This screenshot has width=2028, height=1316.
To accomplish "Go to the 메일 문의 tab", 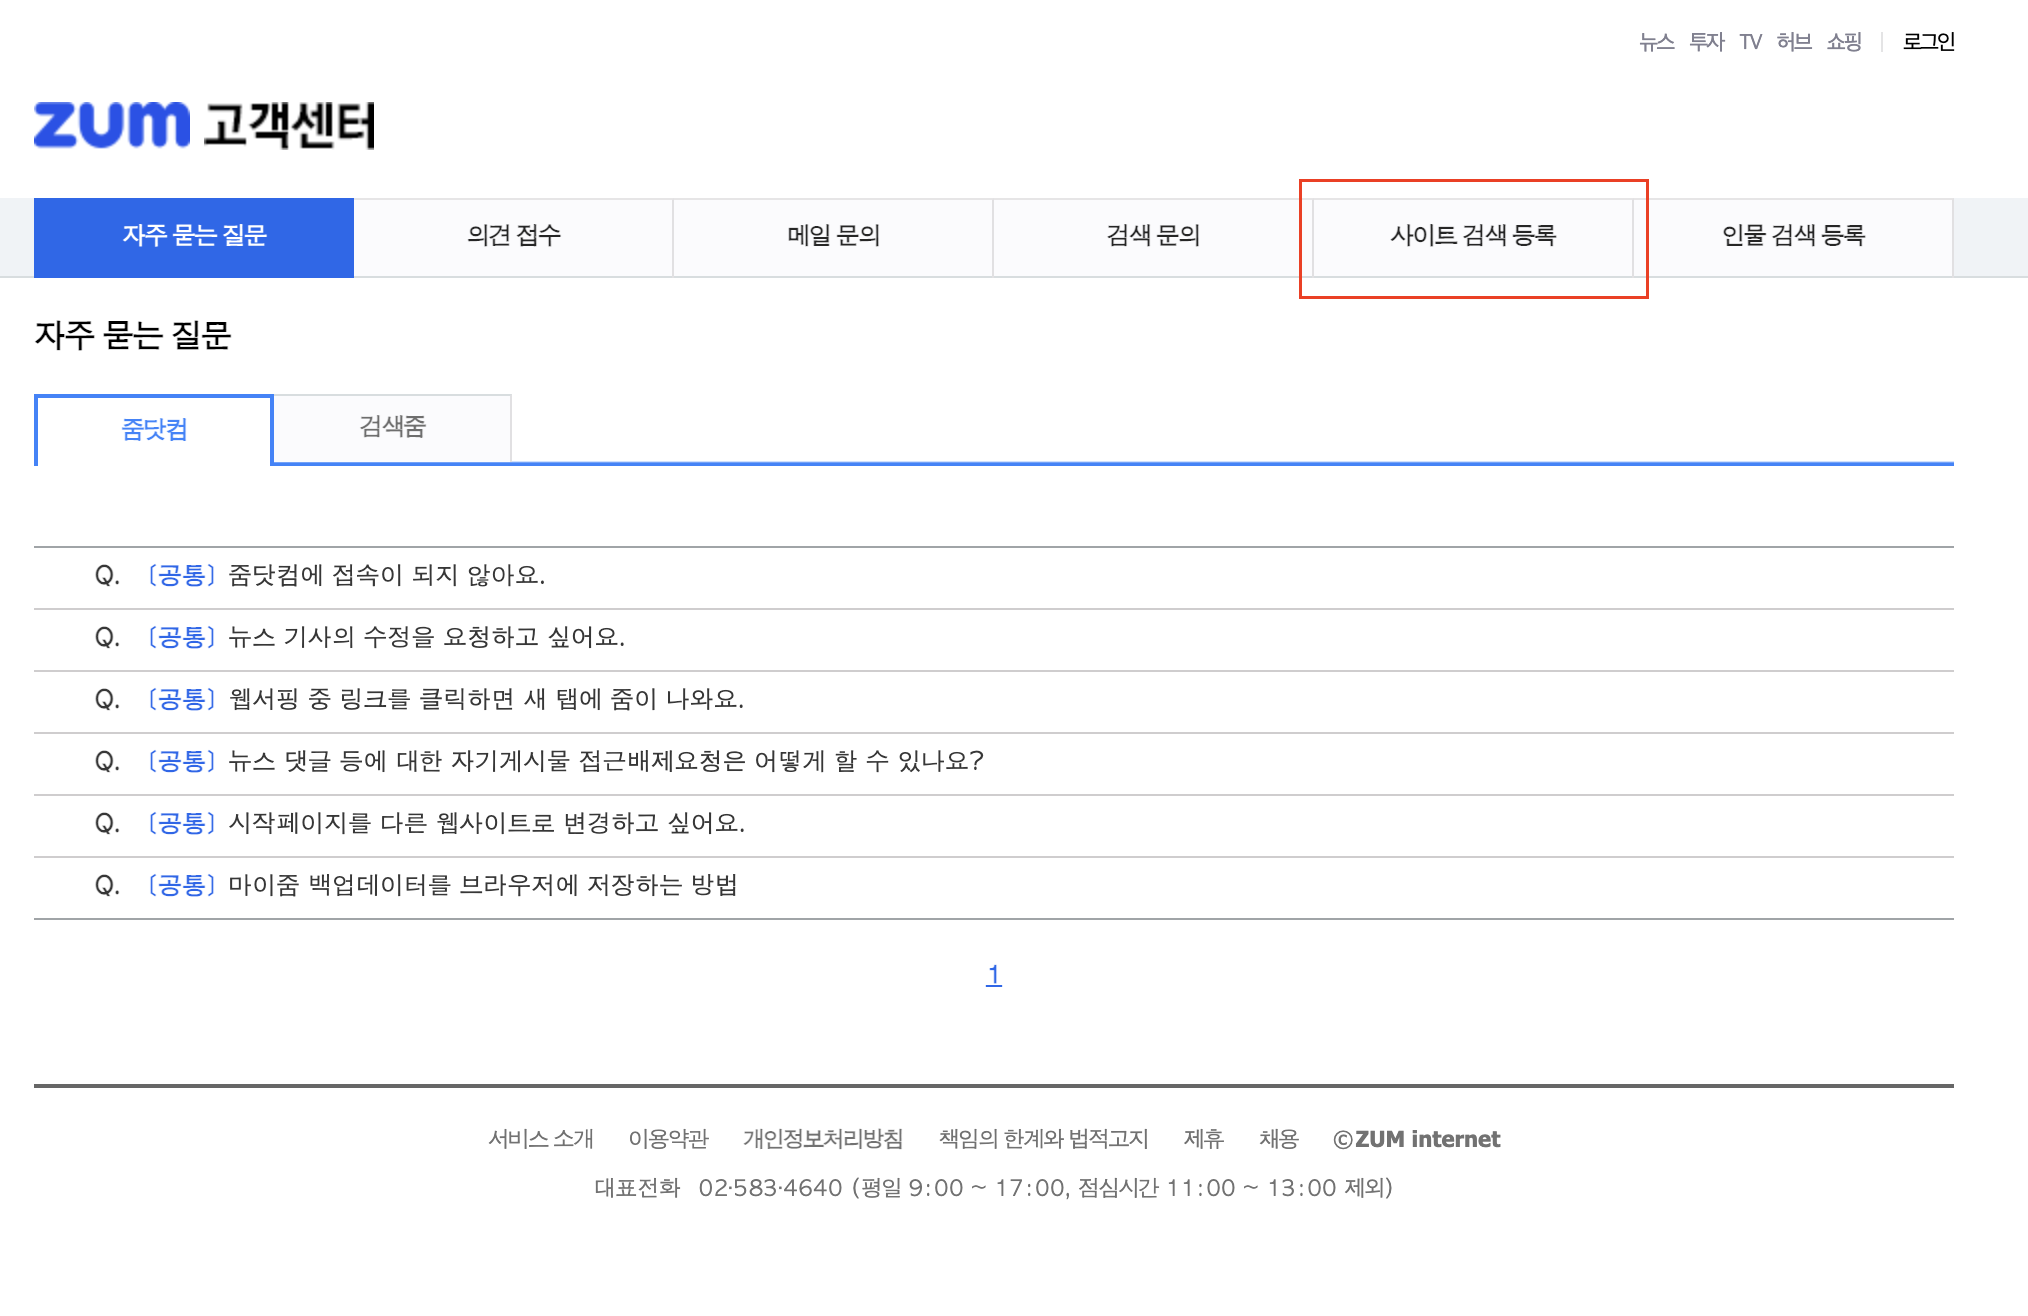I will [833, 236].
